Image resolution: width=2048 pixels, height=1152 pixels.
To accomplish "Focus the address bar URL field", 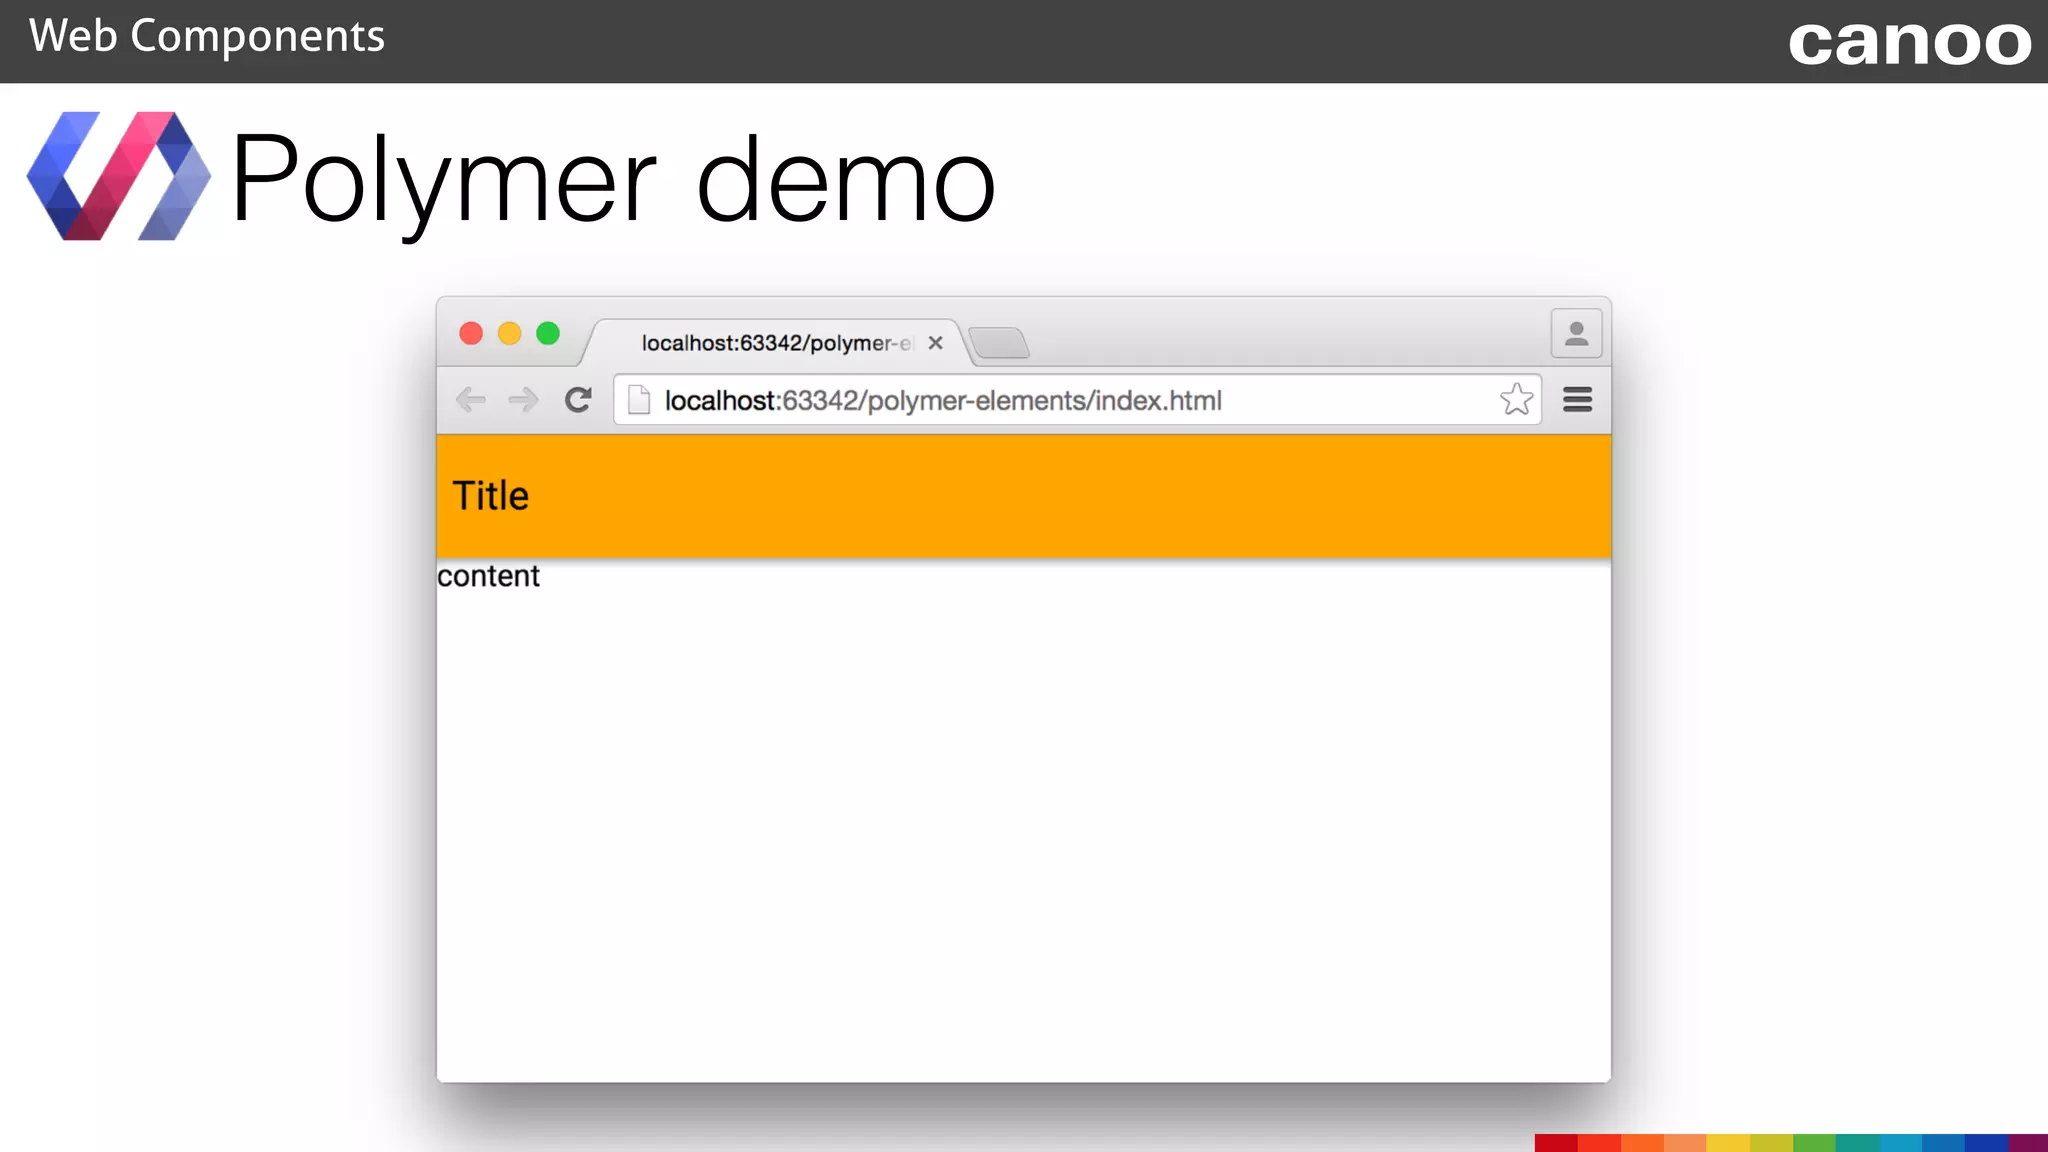I will (1077, 400).
